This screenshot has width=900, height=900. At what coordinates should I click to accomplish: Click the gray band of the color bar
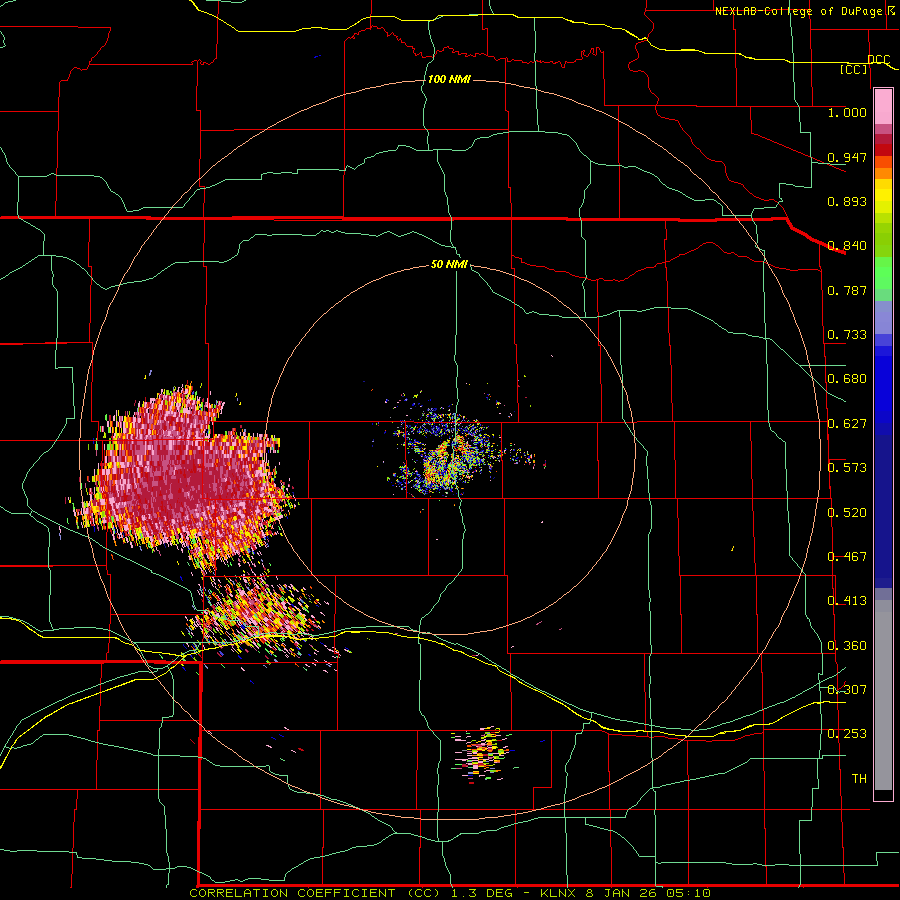pos(883,695)
